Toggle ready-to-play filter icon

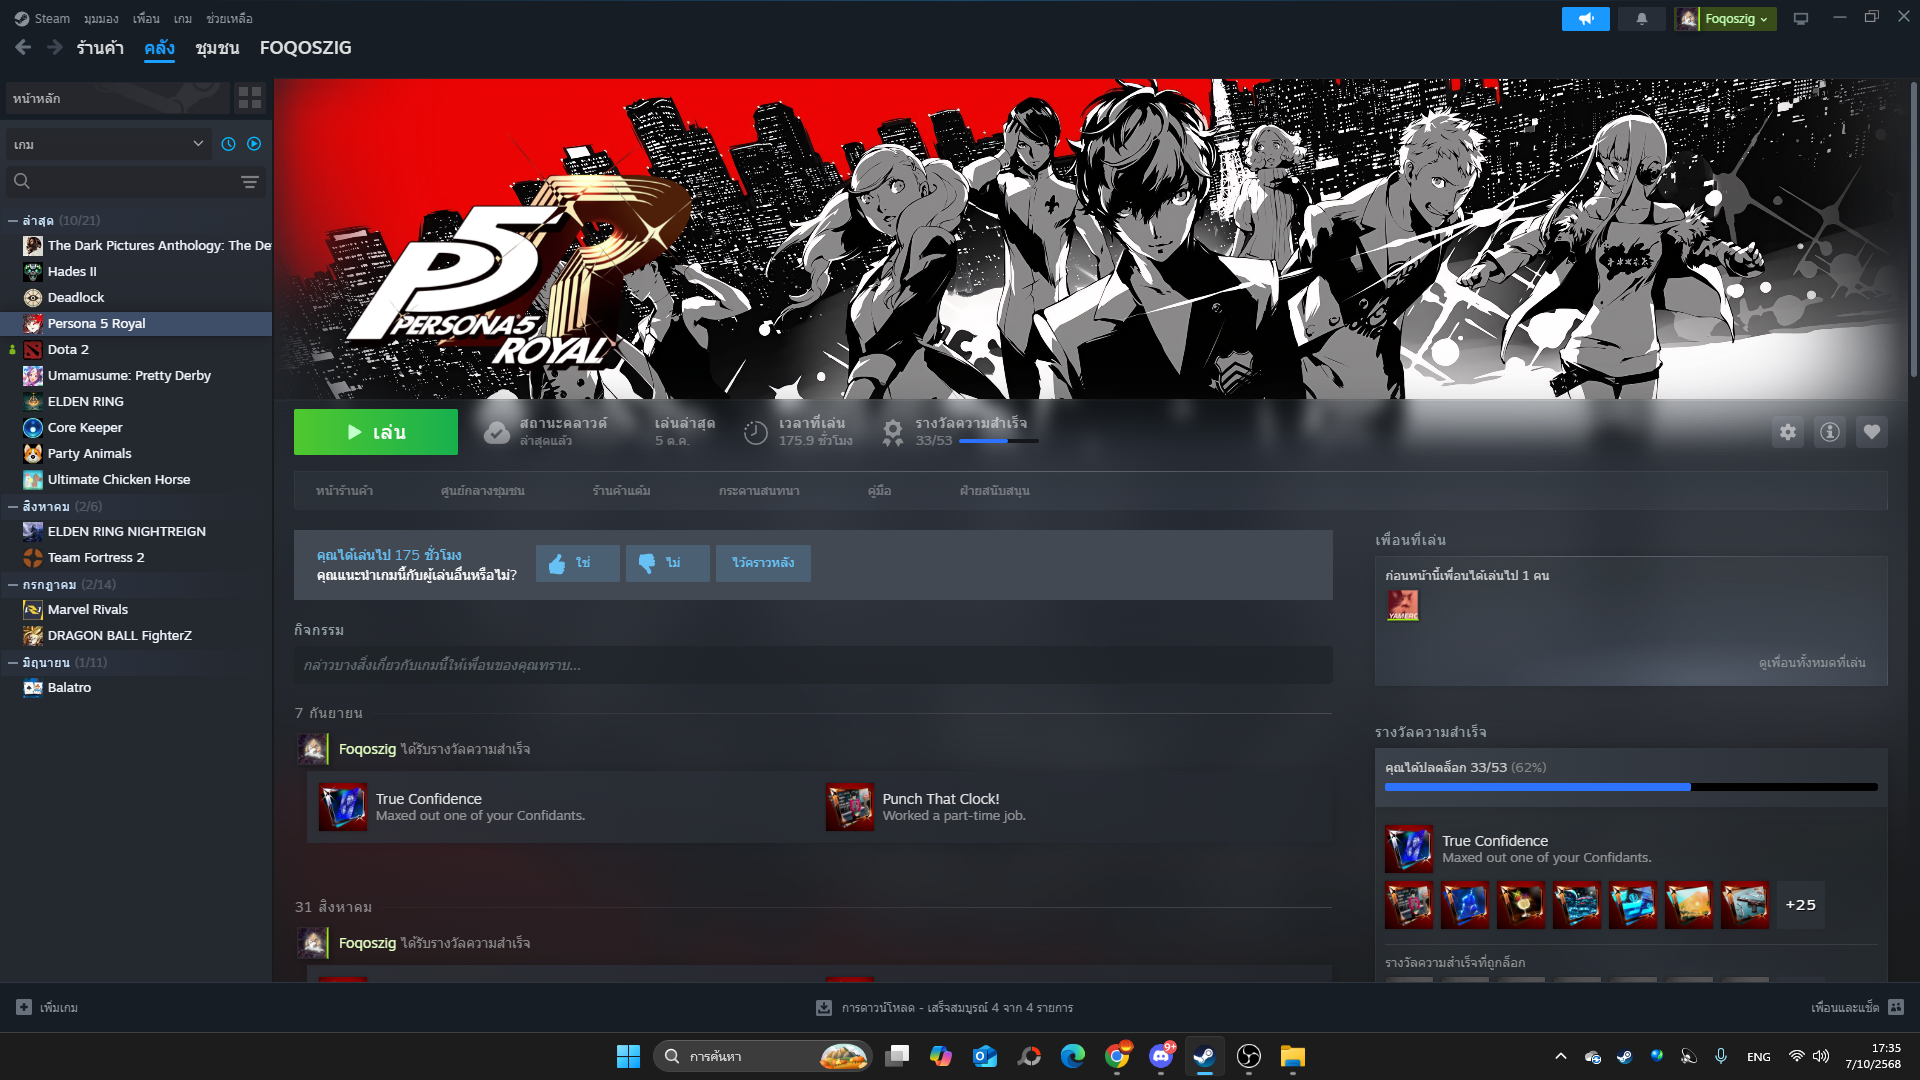(x=254, y=144)
